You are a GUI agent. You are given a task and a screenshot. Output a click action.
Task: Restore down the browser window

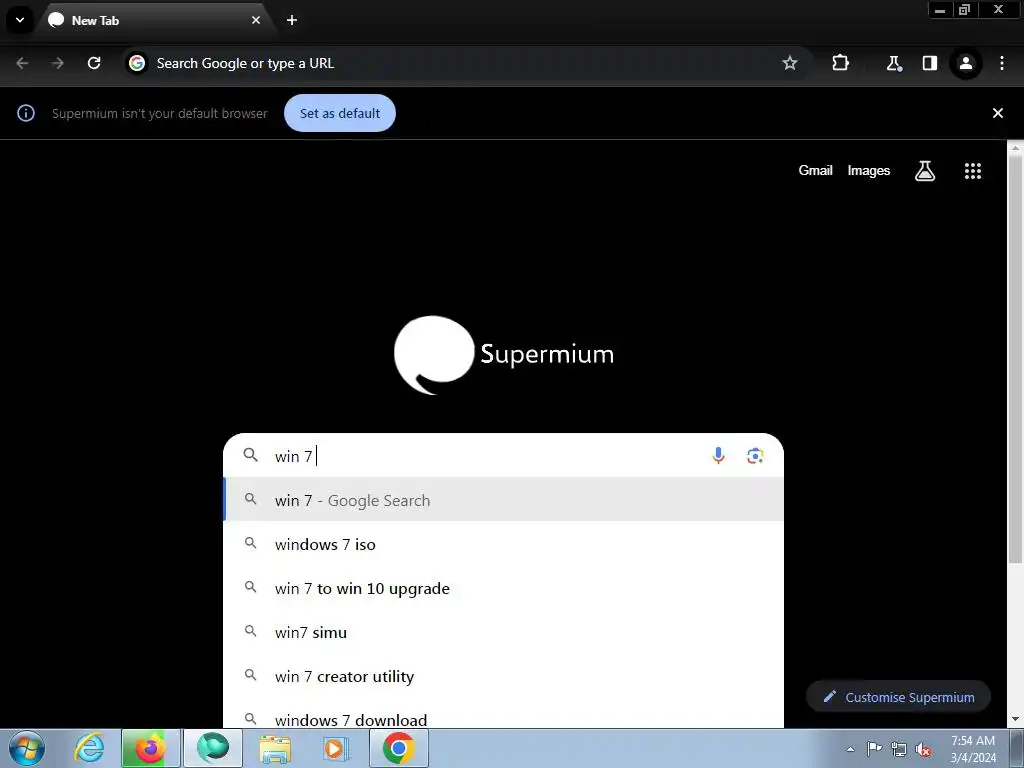[964, 10]
